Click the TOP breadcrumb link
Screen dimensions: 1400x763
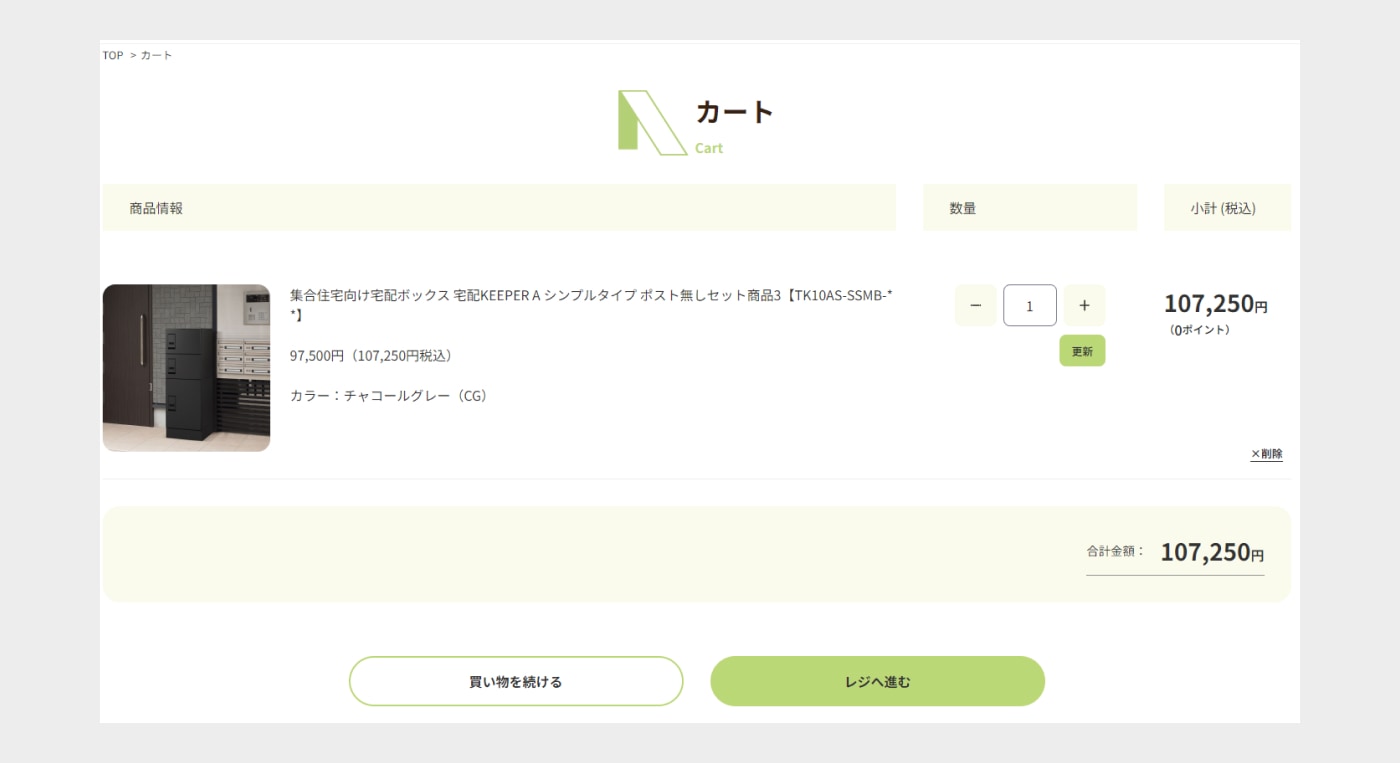(x=112, y=55)
